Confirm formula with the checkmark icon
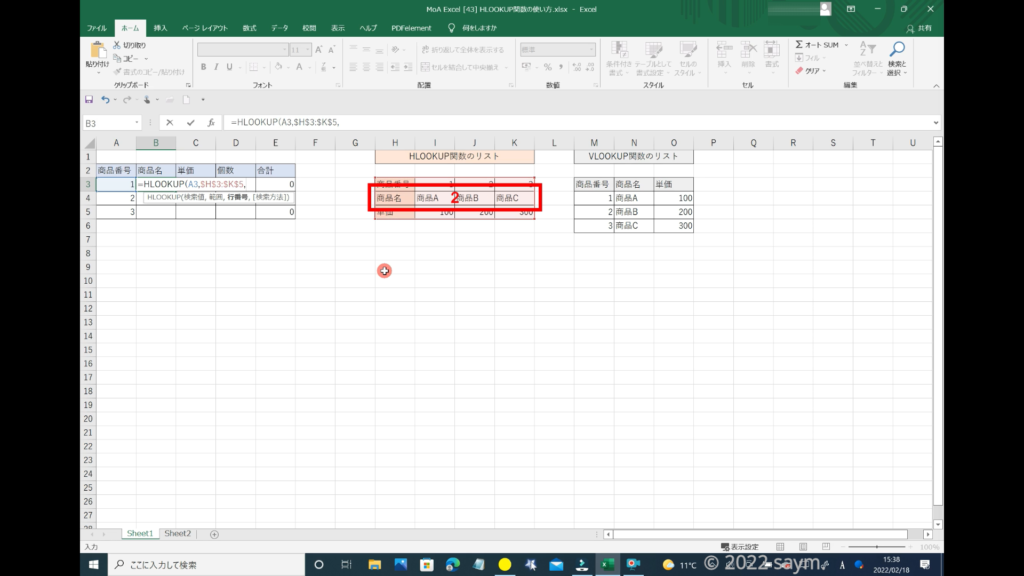 (x=190, y=122)
